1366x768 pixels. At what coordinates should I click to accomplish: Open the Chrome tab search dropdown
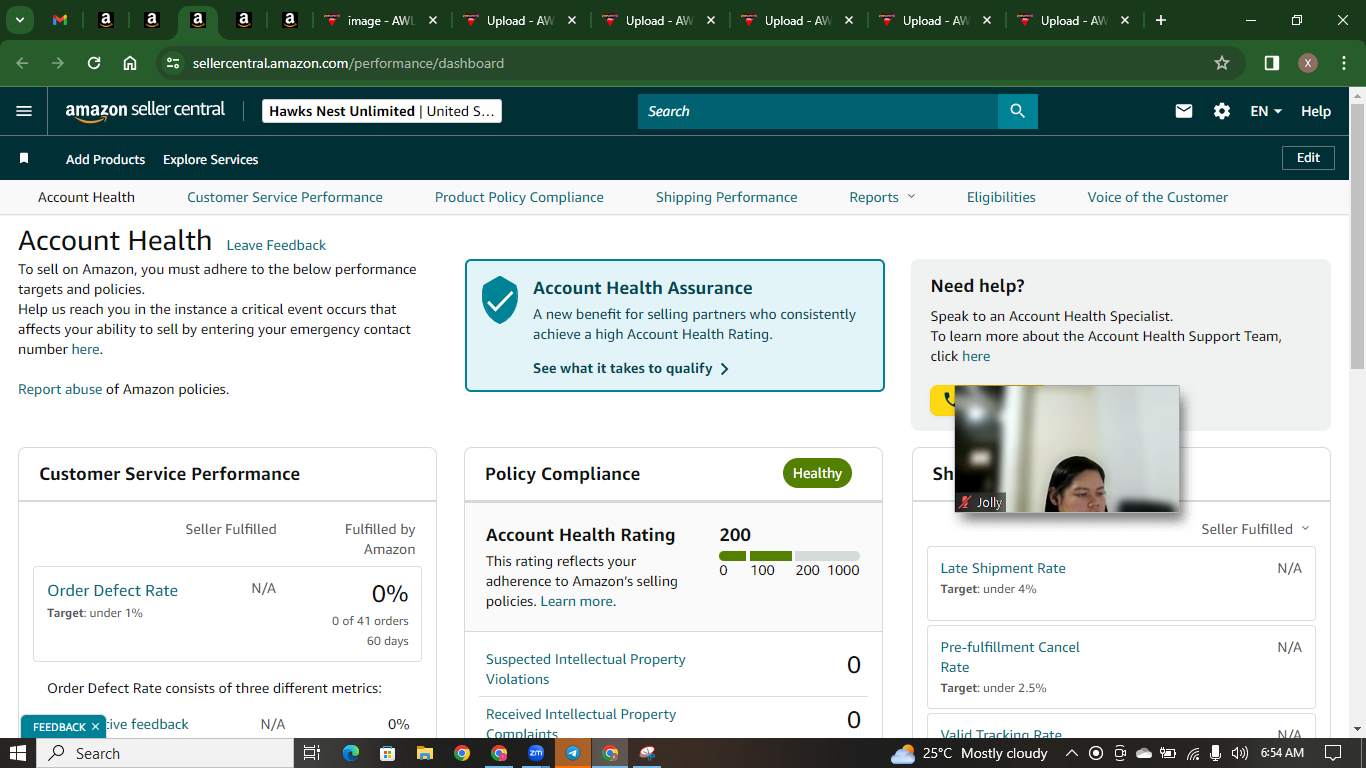click(19, 20)
